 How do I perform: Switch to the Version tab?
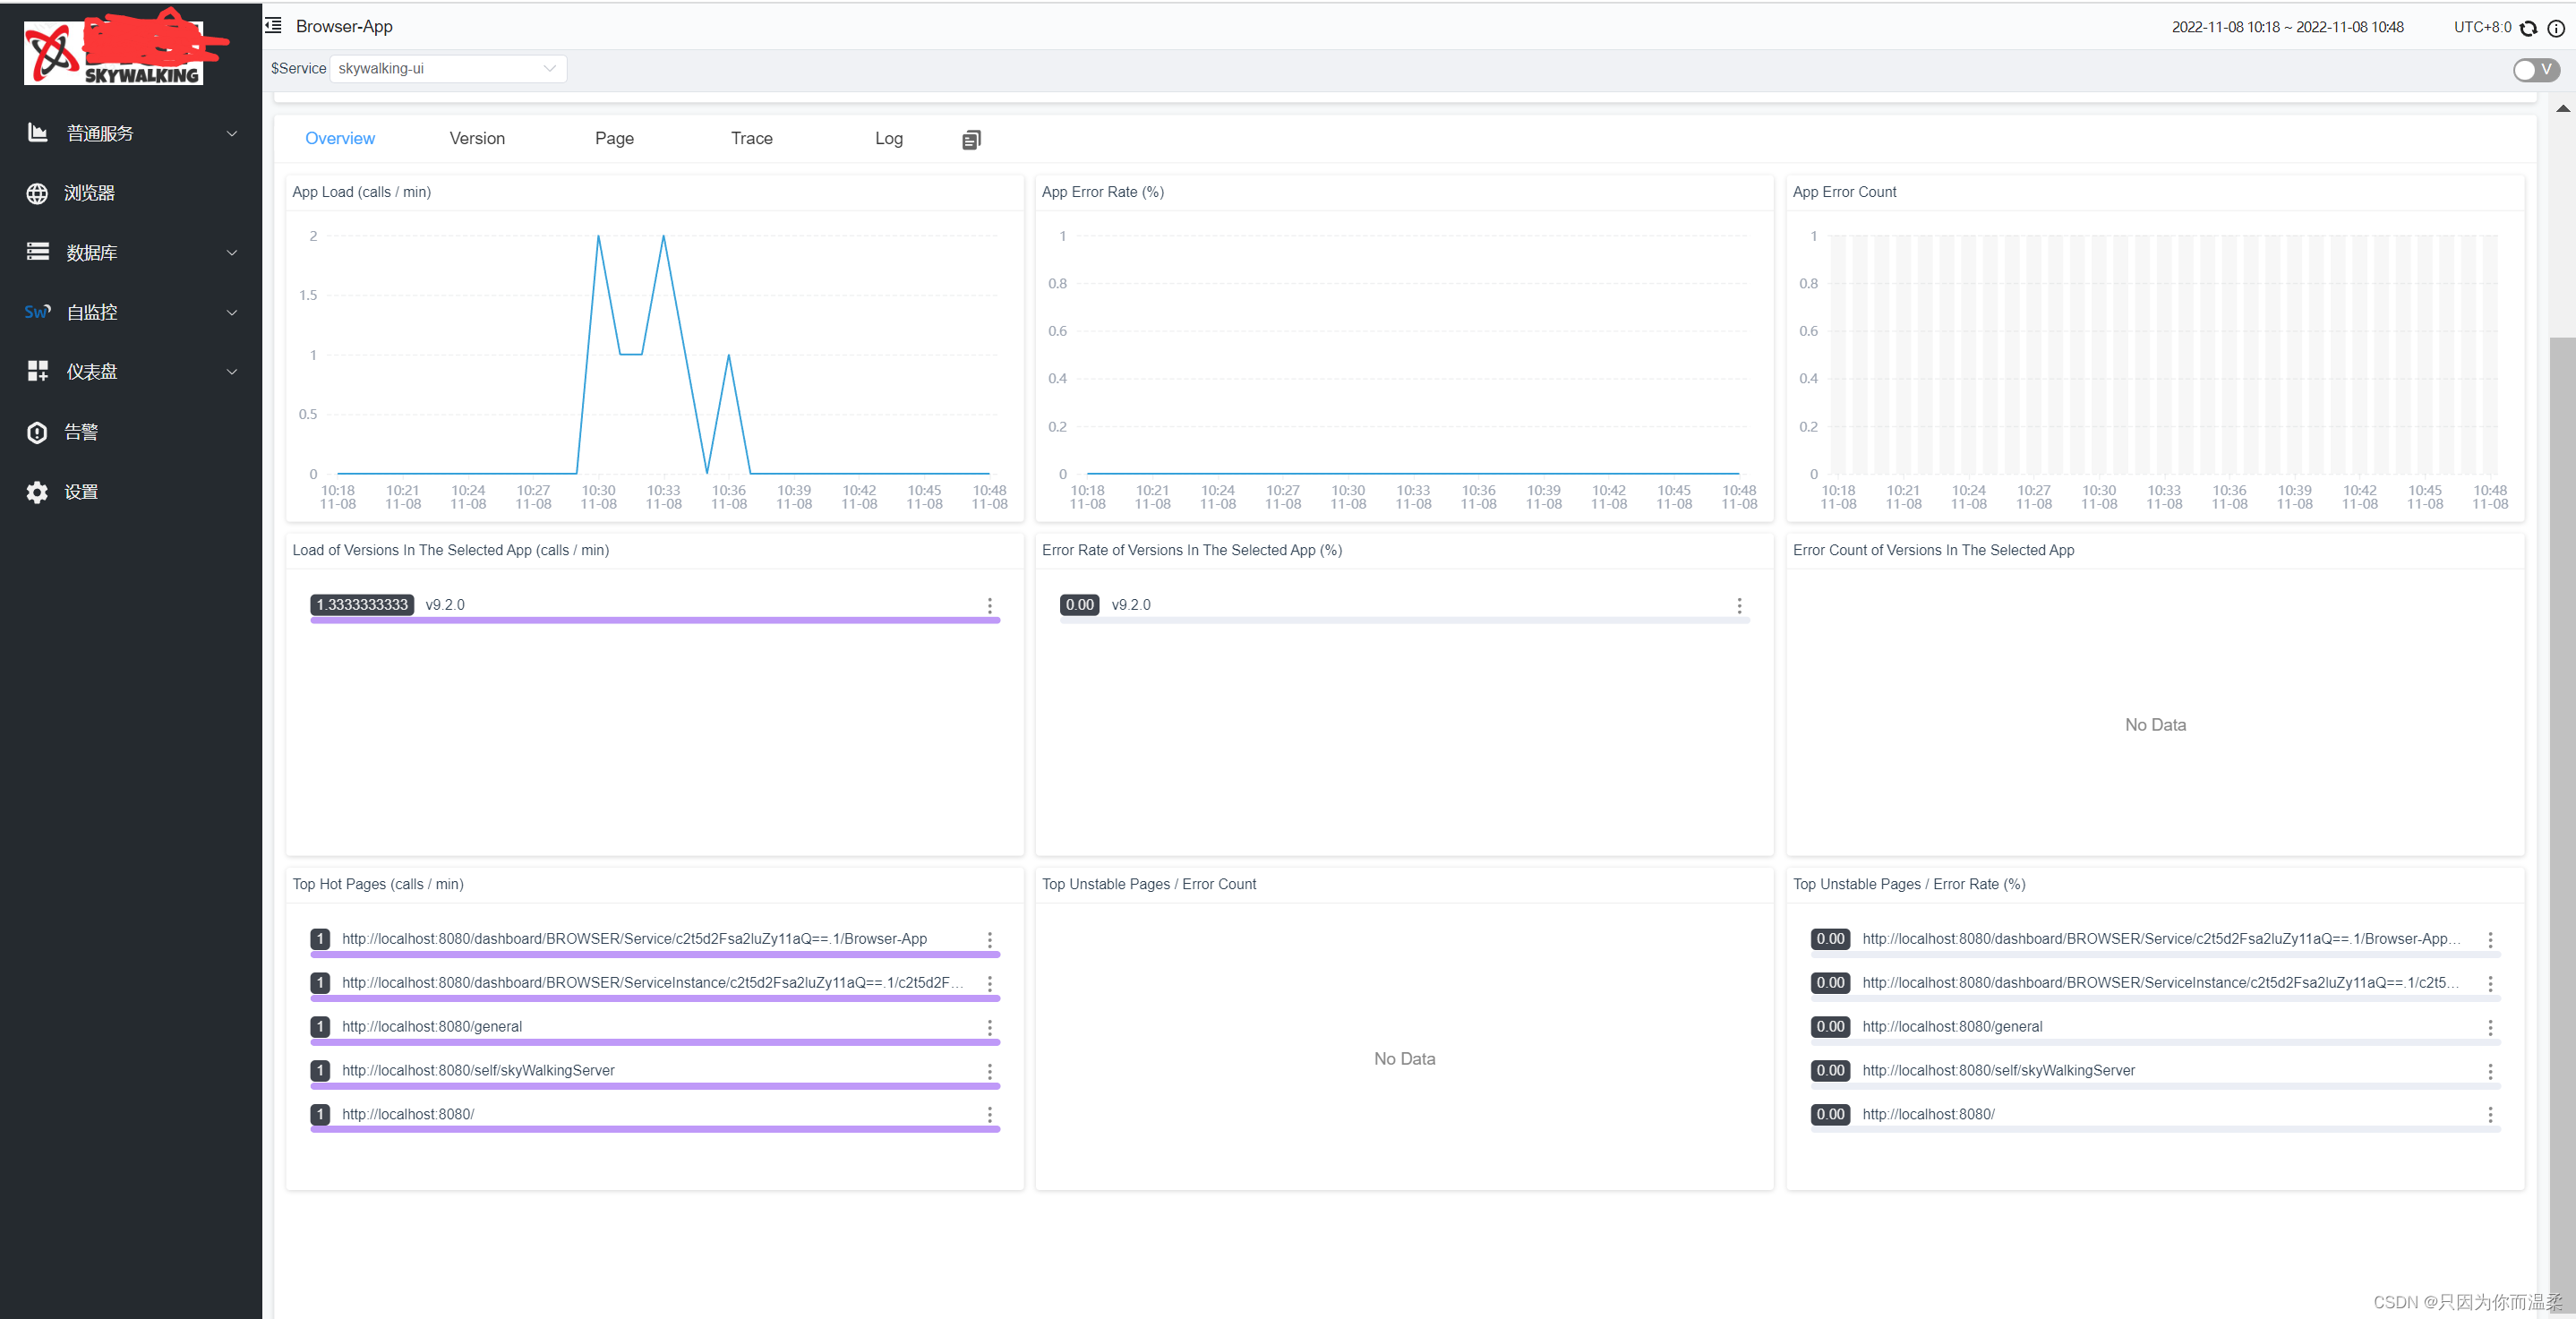click(x=477, y=139)
